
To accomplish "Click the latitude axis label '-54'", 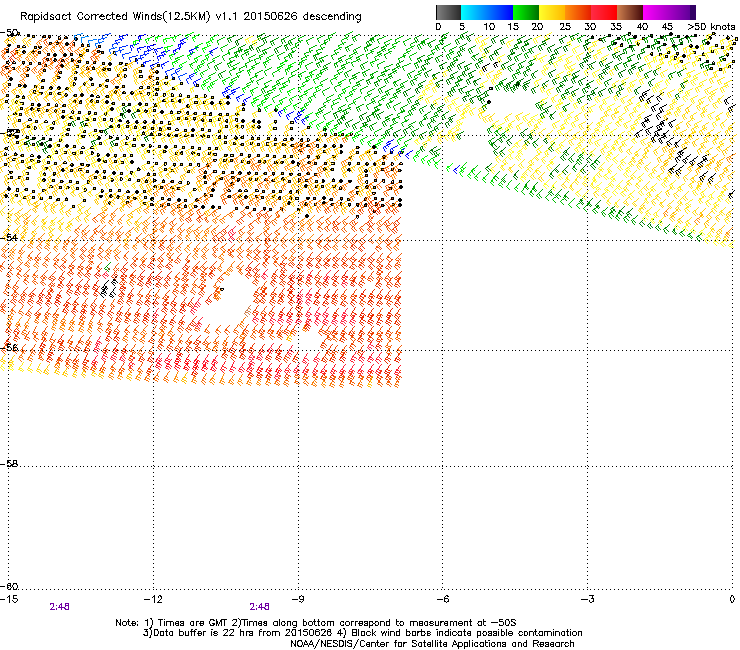I will (x=9, y=237).
